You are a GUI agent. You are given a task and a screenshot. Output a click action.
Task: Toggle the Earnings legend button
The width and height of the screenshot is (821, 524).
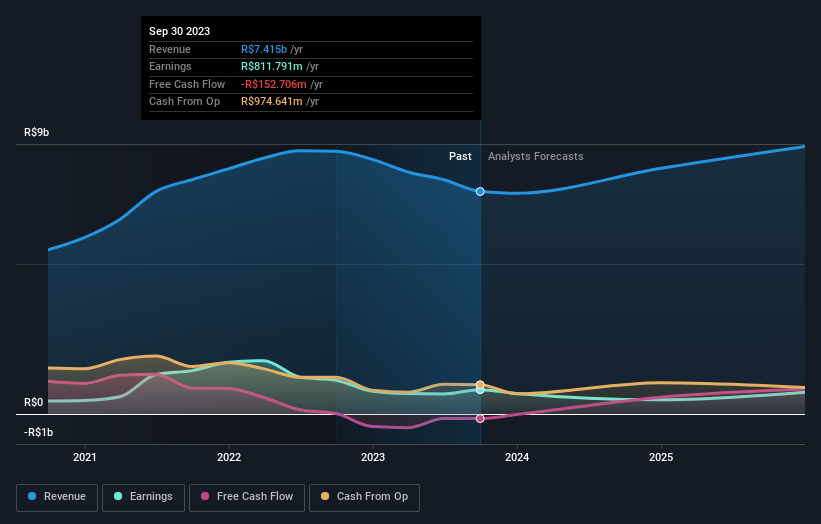[143, 497]
